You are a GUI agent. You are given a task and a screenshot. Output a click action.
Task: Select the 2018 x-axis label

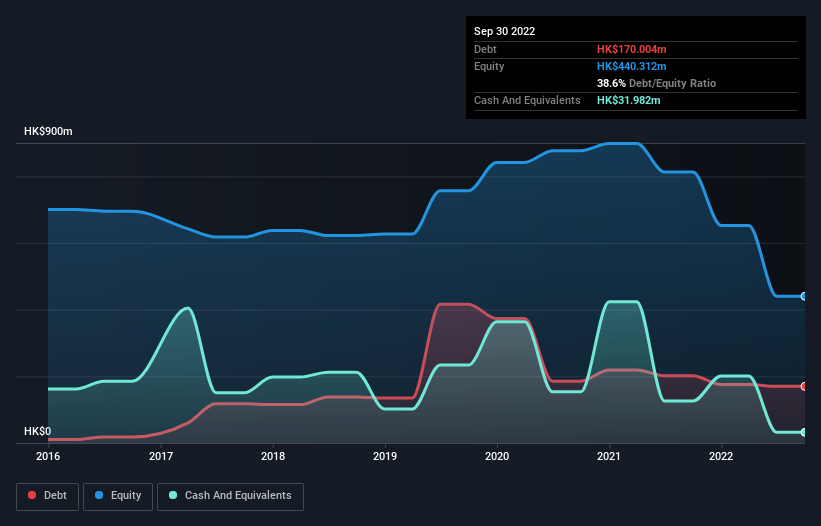[273, 456]
